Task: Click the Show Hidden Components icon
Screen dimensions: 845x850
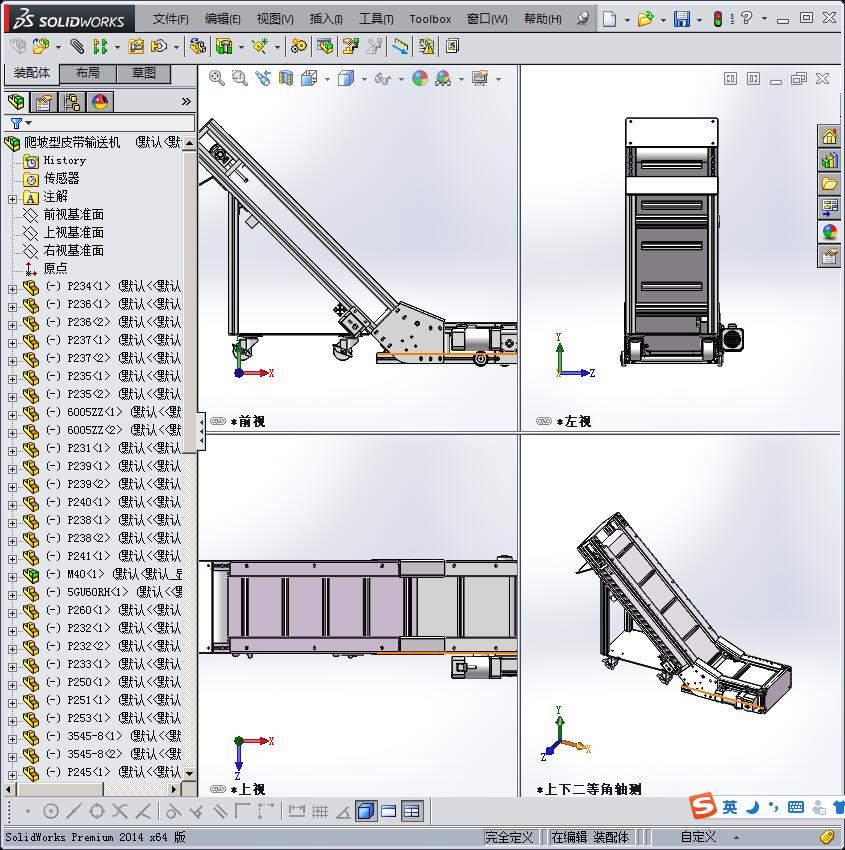Action: [197, 47]
